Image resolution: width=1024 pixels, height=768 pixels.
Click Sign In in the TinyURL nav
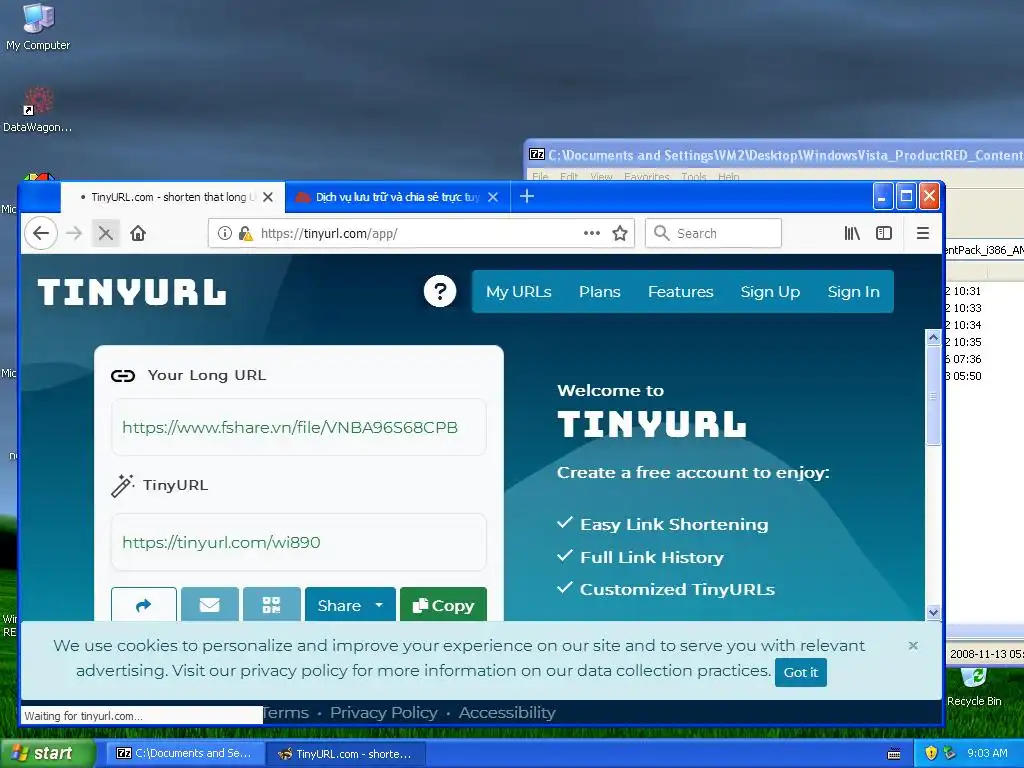(x=854, y=291)
